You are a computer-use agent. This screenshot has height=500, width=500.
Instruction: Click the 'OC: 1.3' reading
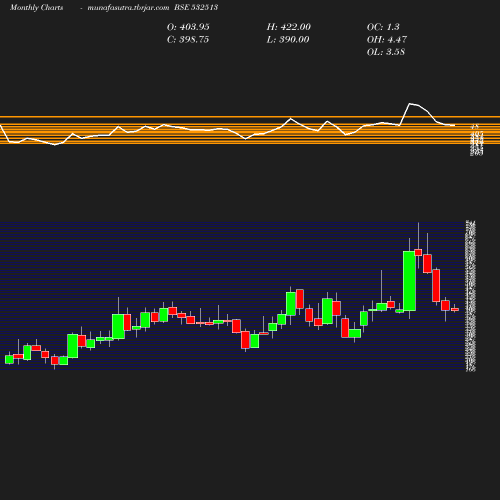point(383,27)
